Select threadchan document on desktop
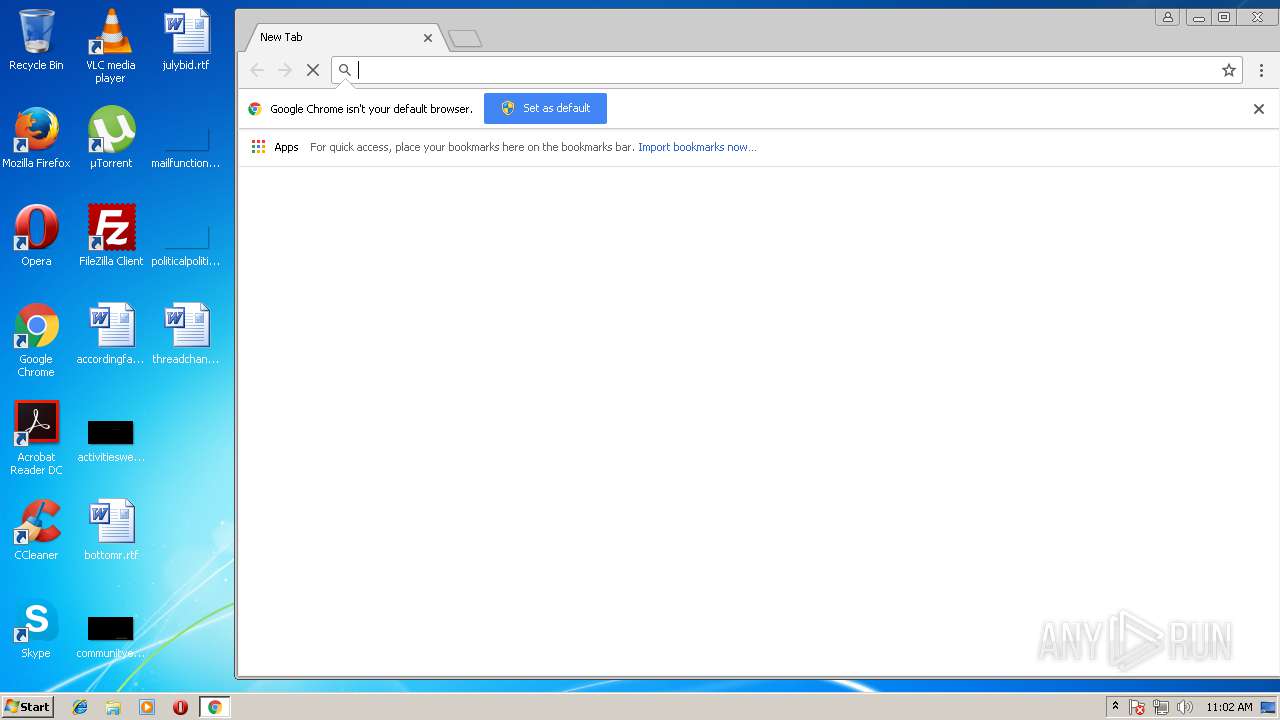Viewport: 1280px width, 720px height. click(186, 334)
